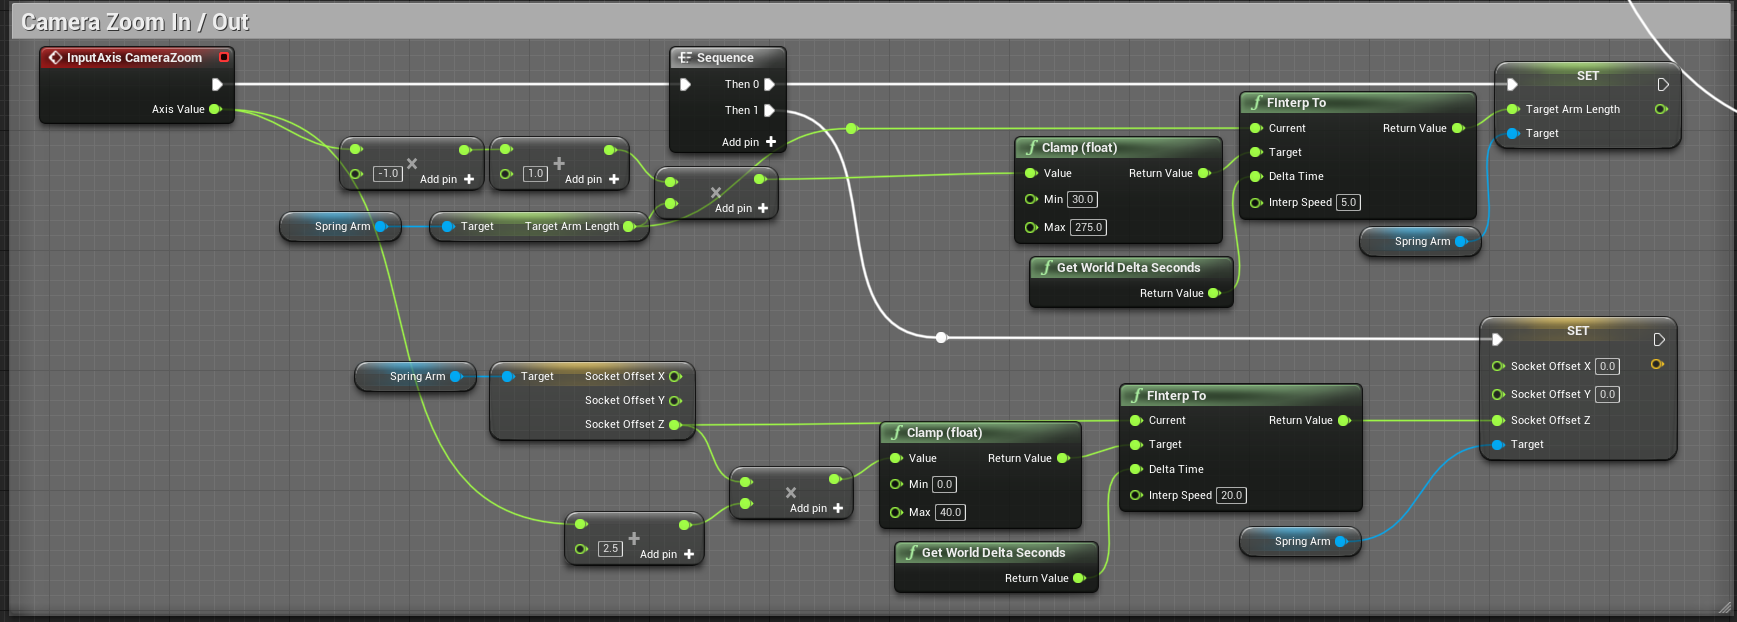This screenshot has width=1737, height=622.
Task: Click the Socket Offset Z output pin
Action: [x=675, y=425]
